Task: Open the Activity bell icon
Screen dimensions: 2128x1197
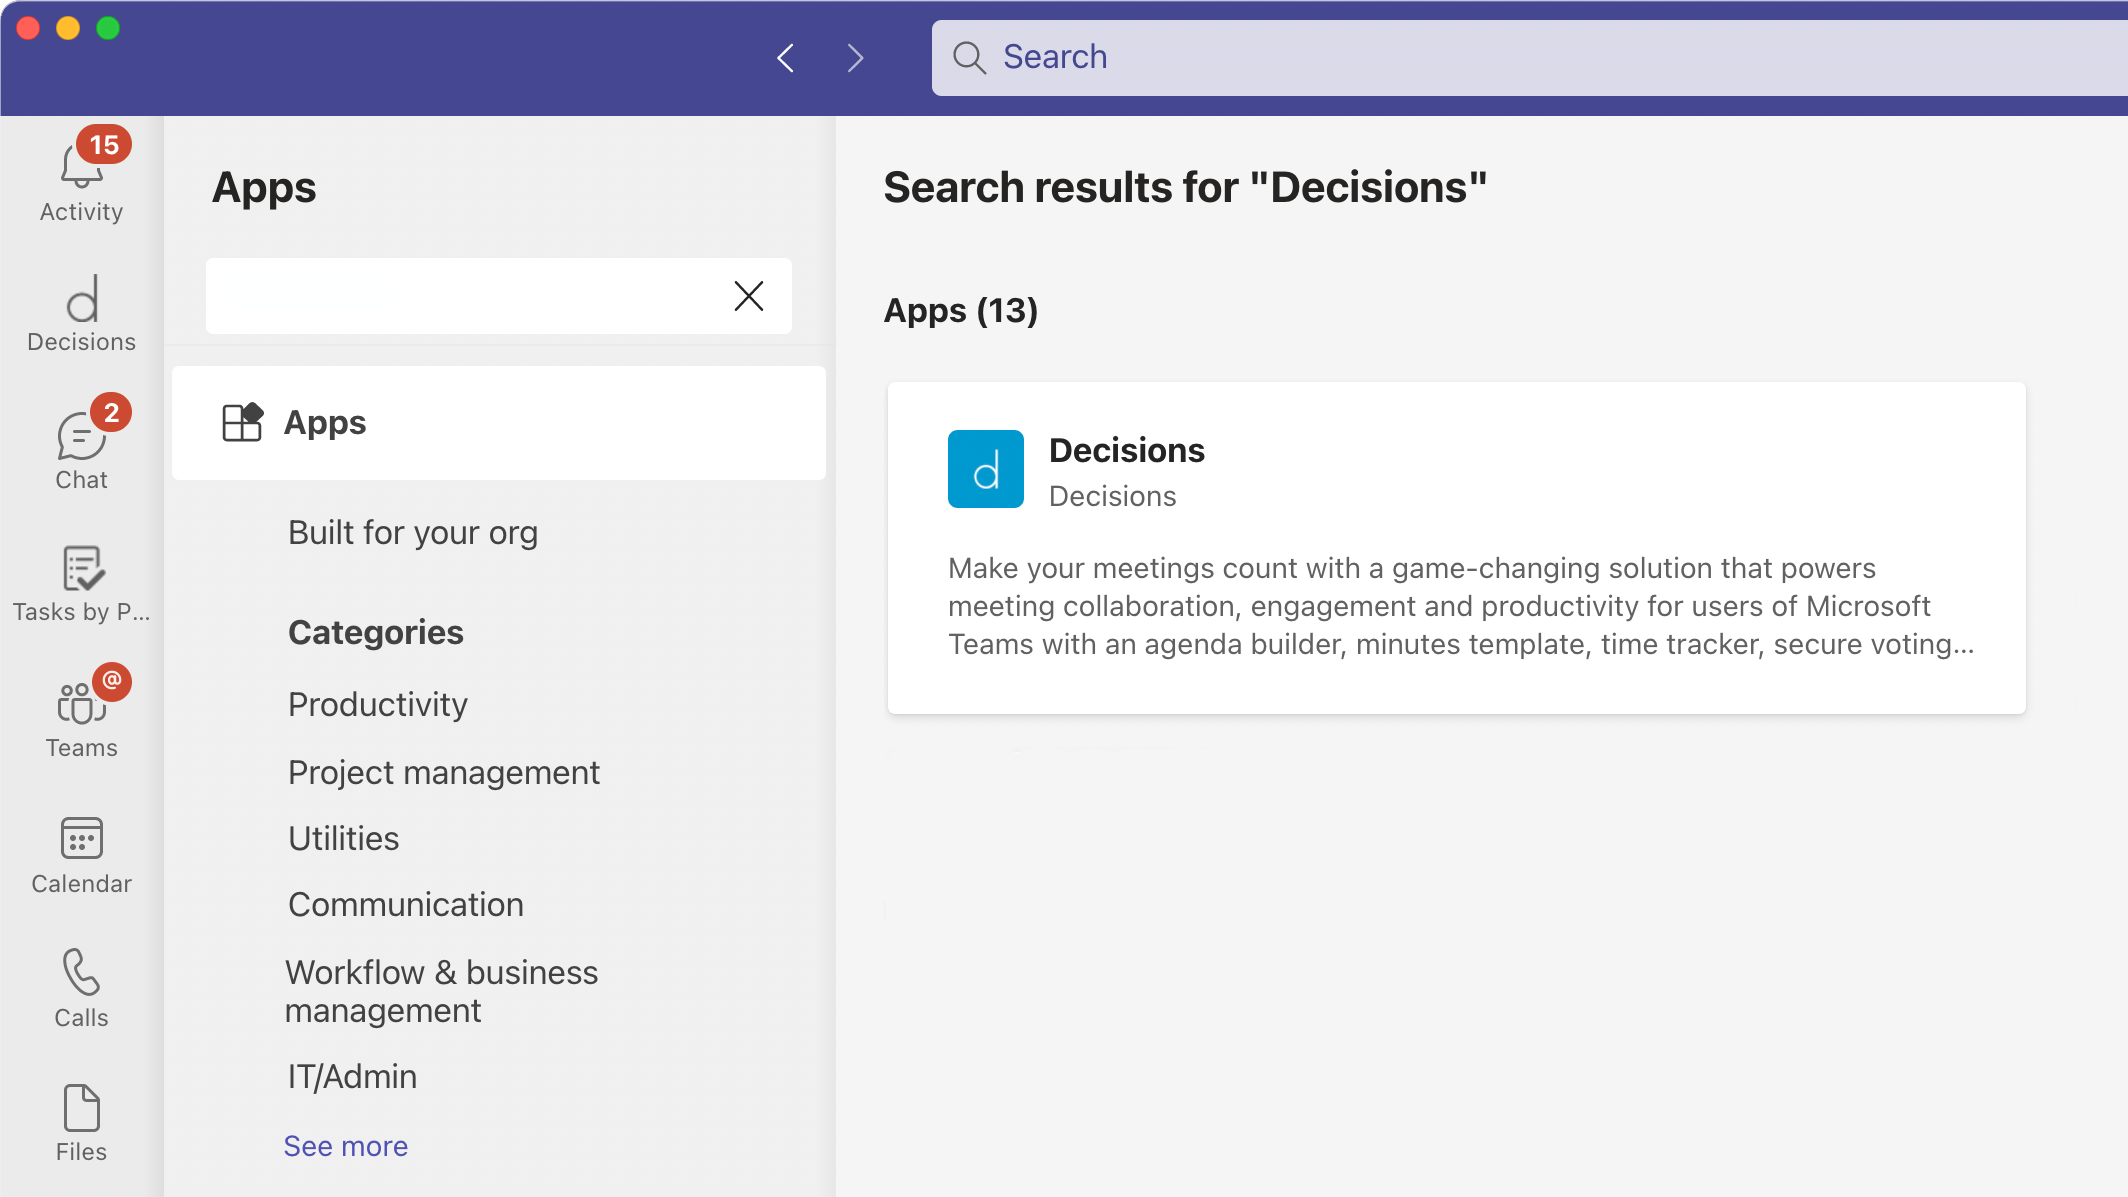Action: [x=81, y=168]
